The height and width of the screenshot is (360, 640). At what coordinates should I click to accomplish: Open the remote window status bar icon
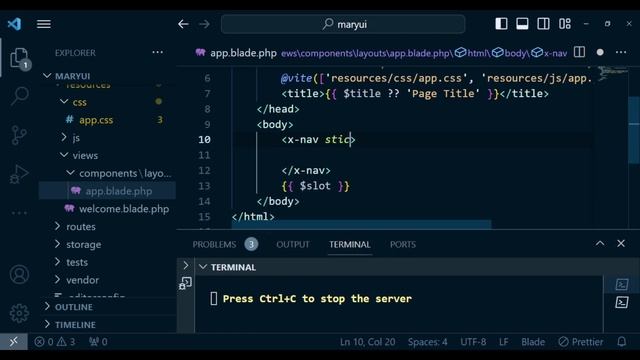pyautogui.click(x=13, y=342)
